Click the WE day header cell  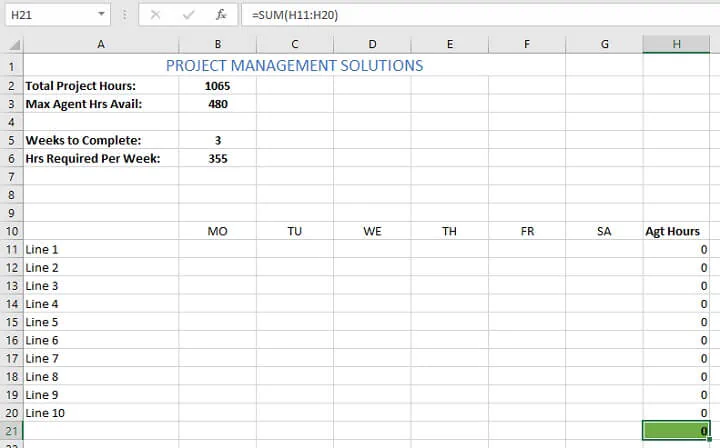[372, 231]
